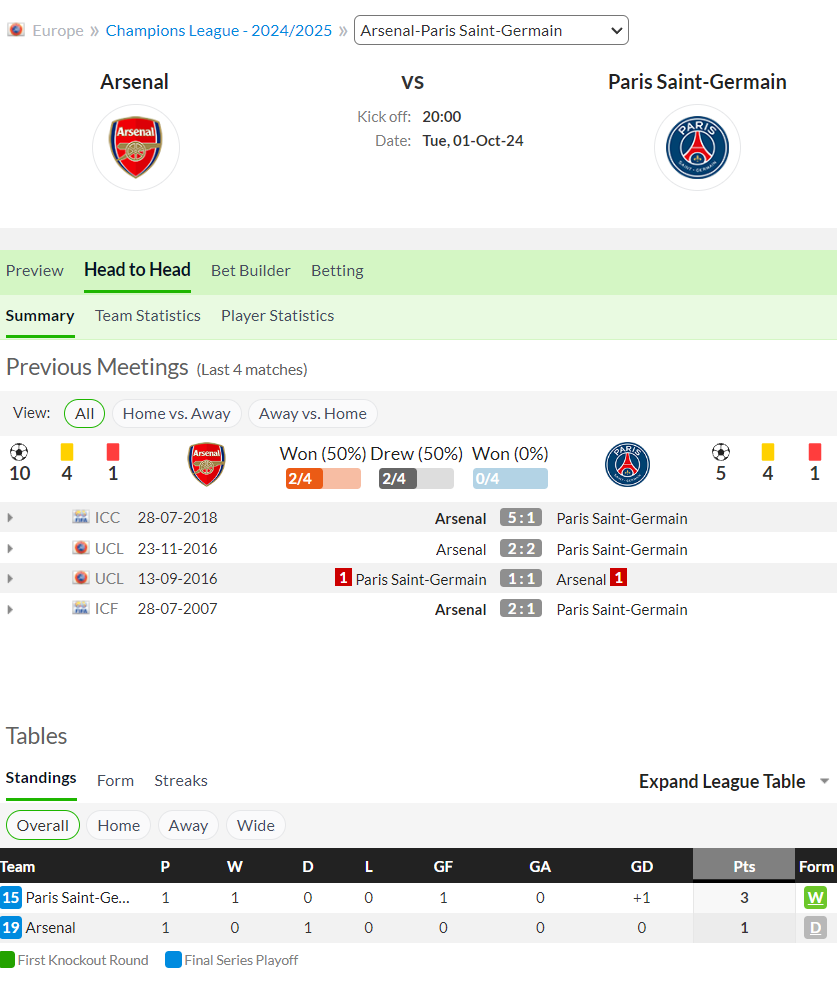
Task: Click the Europe flag icon in breadcrumb
Action: click(x=16, y=30)
